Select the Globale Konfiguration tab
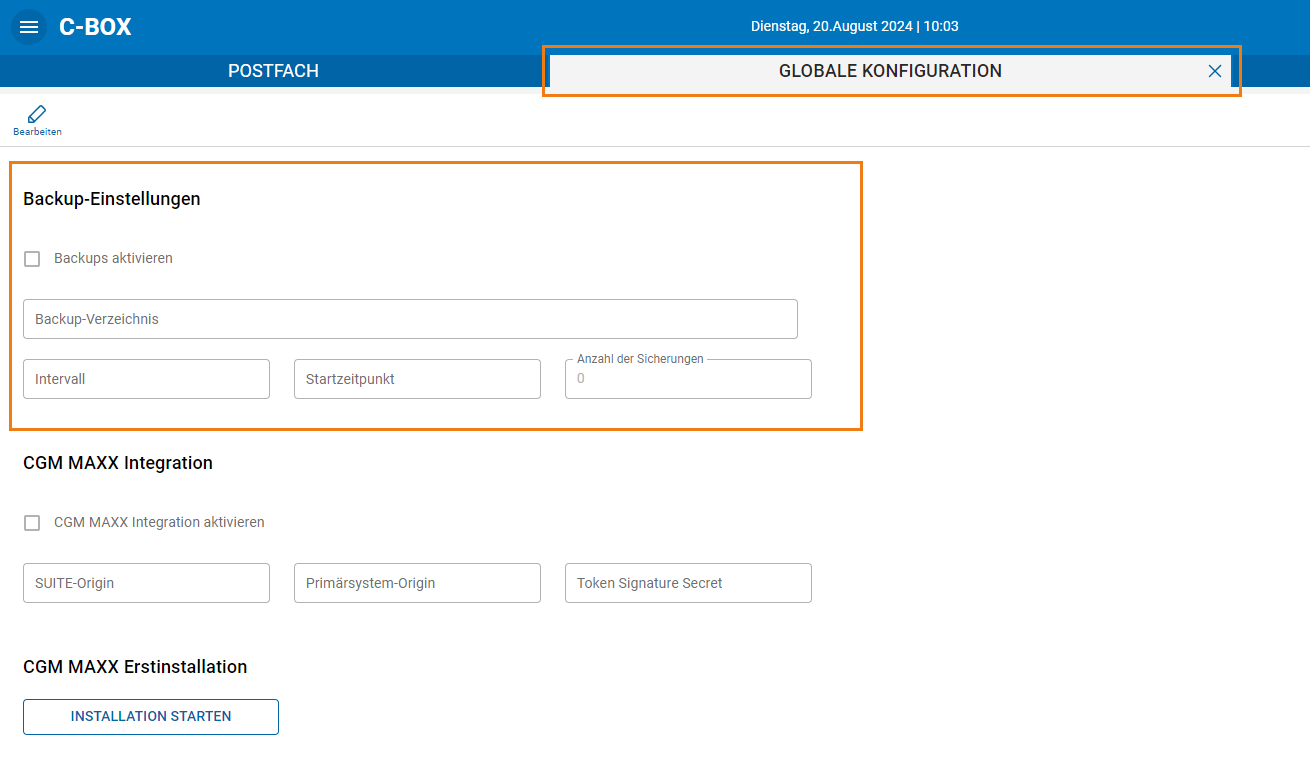This screenshot has height=776, width=1310. pos(890,71)
